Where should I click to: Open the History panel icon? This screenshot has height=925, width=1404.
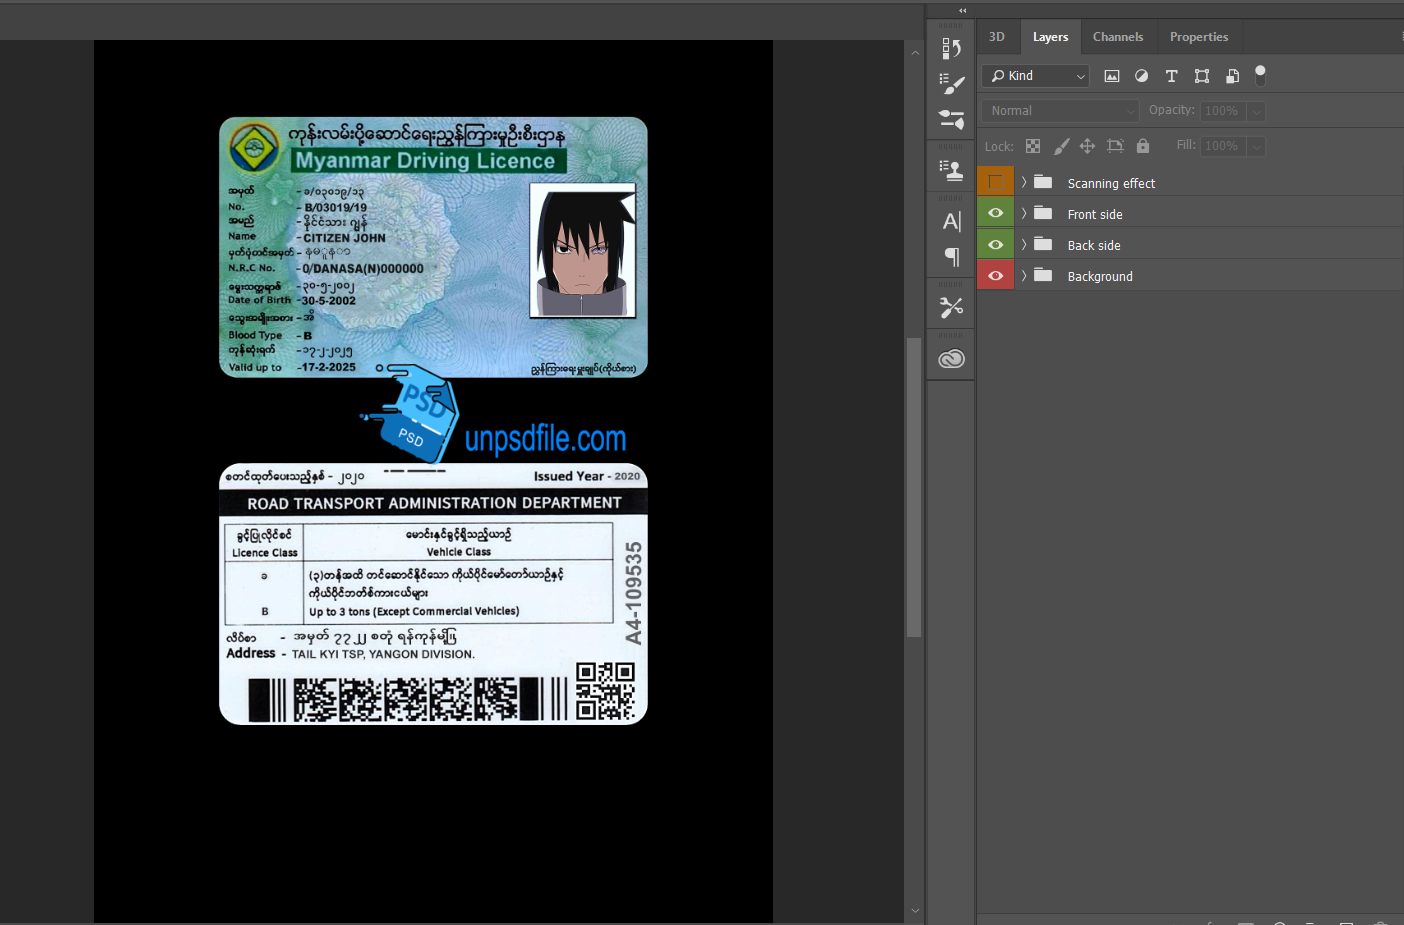[x=951, y=48]
